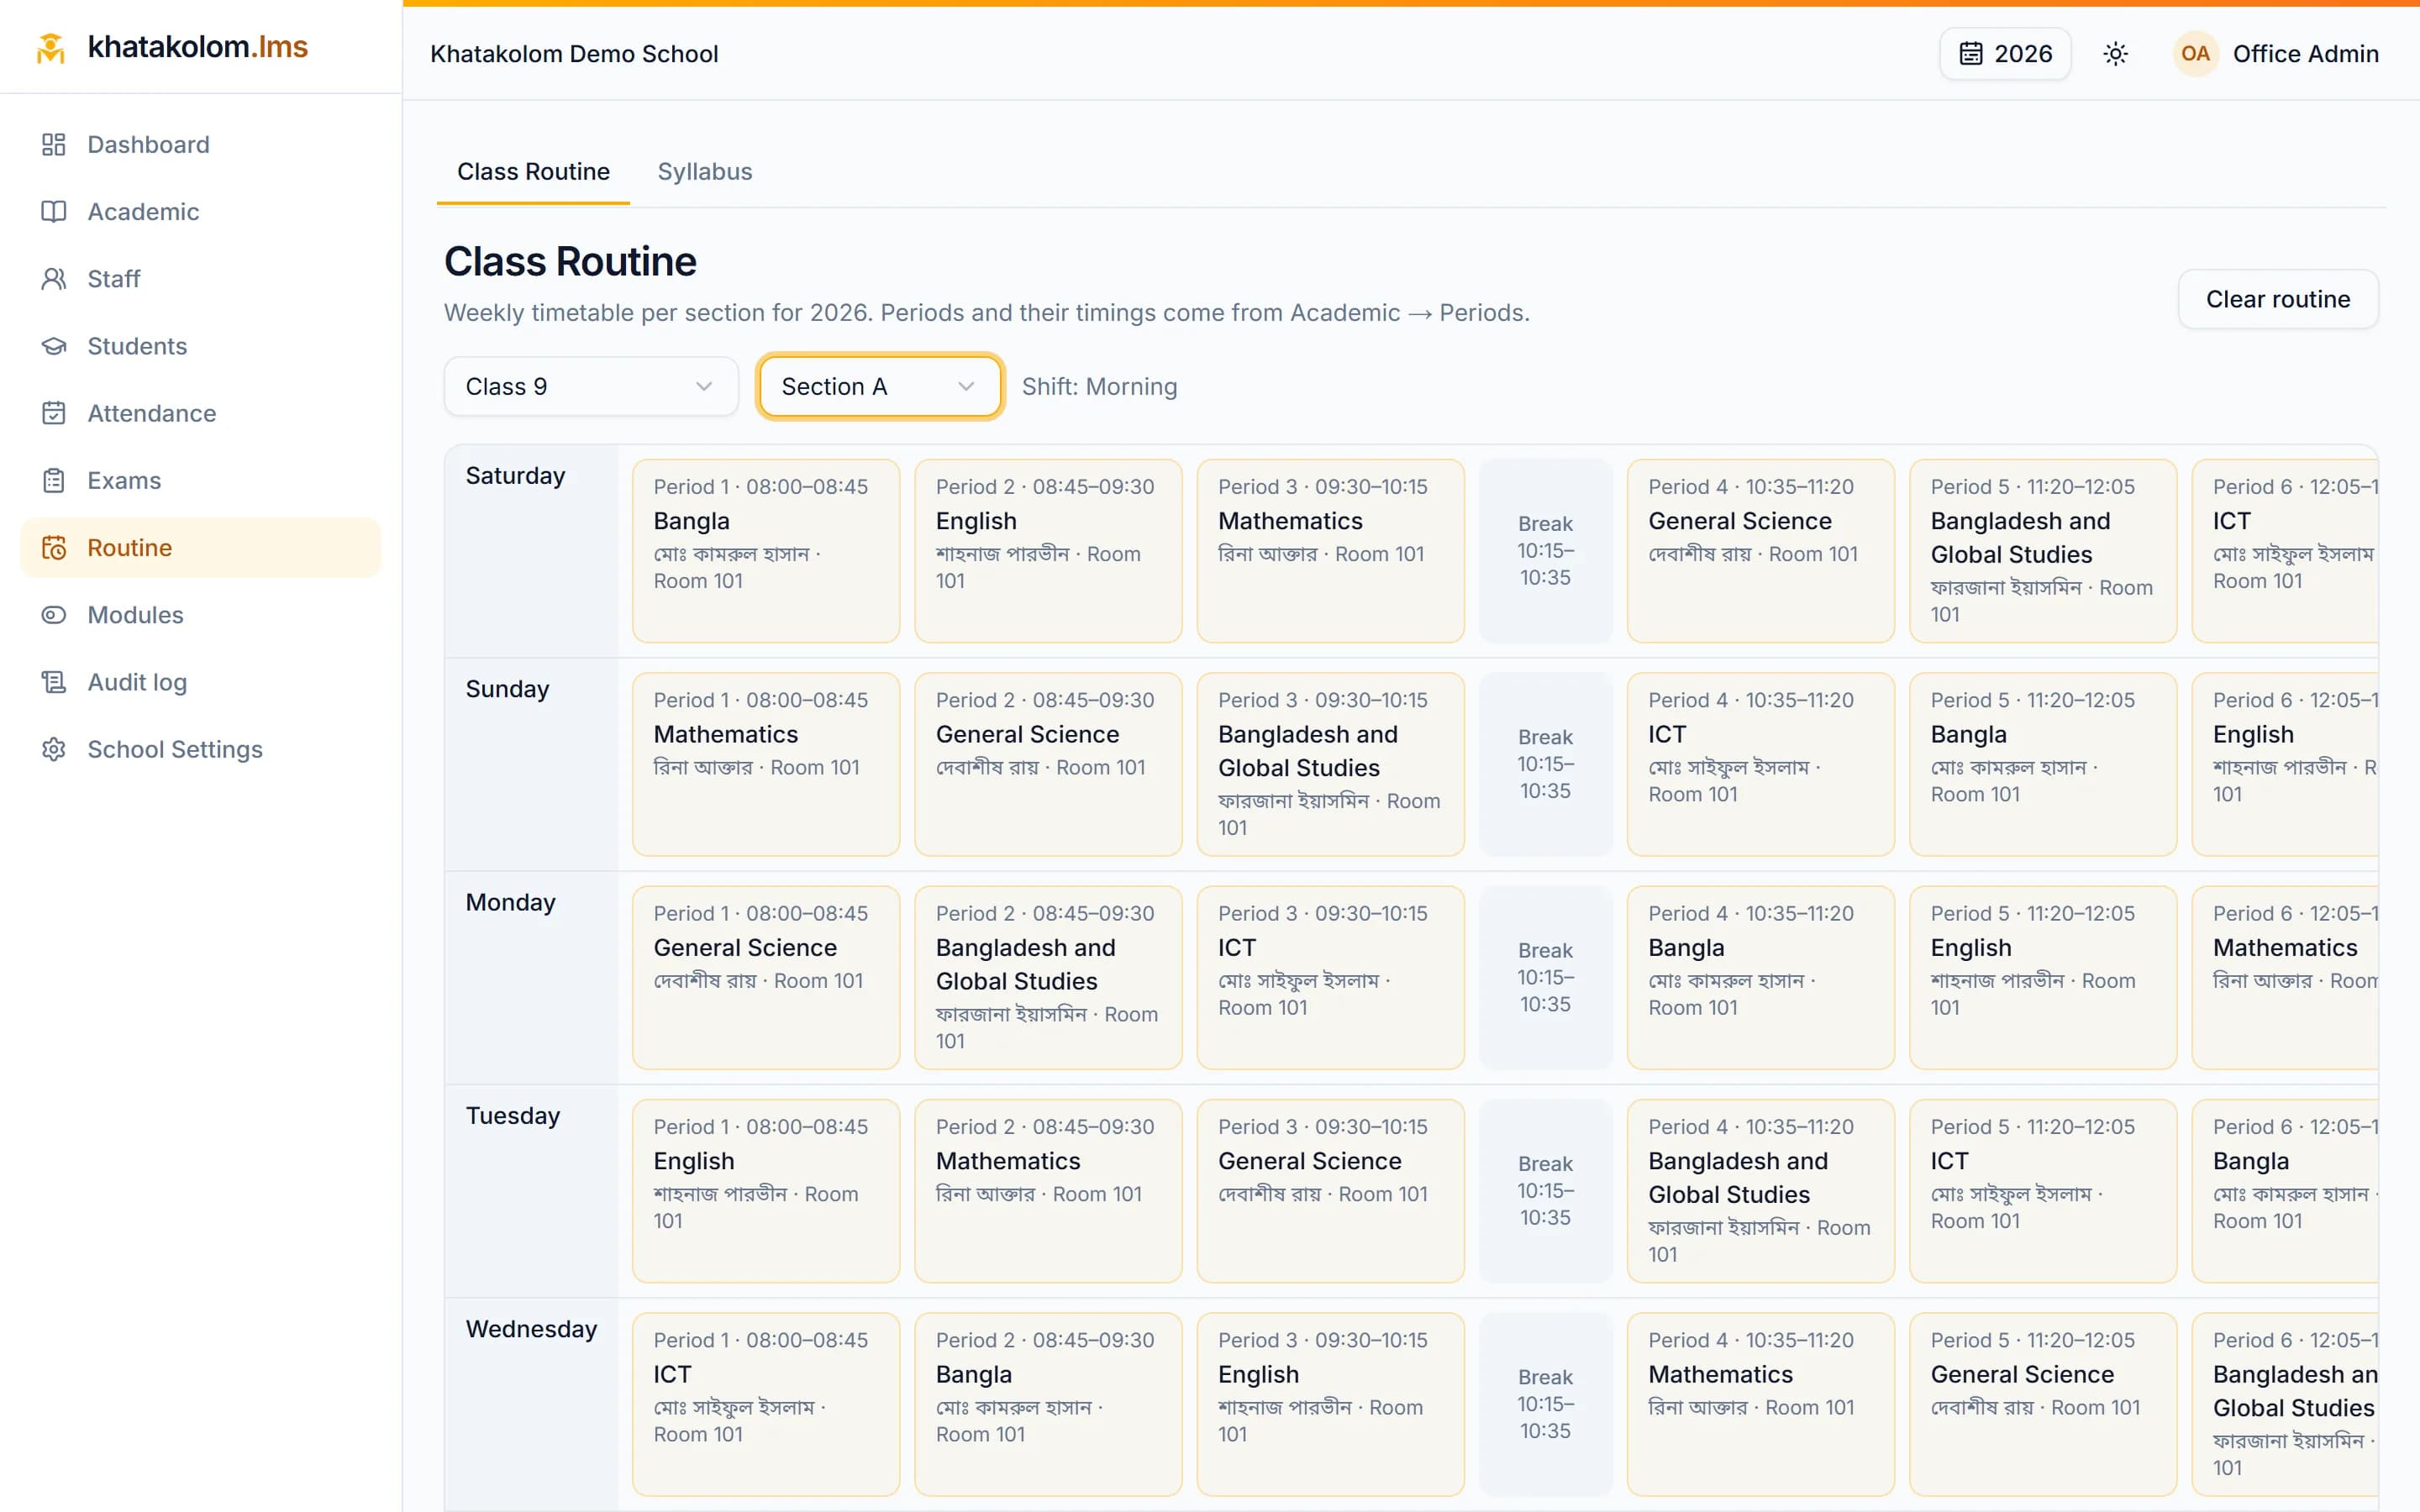
Task: Click the Audit log scroll icon
Action: [53, 682]
